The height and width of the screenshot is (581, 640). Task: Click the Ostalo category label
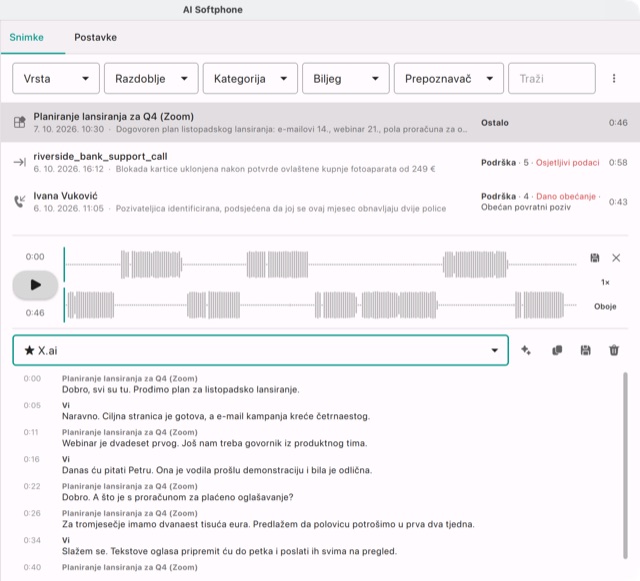click(x=495, y=123)
